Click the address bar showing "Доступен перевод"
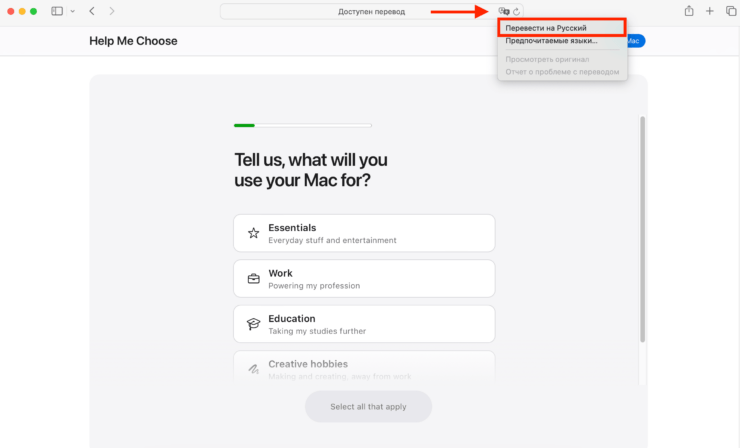The height and width of the screenshot is (448, 740). [357, 11]
